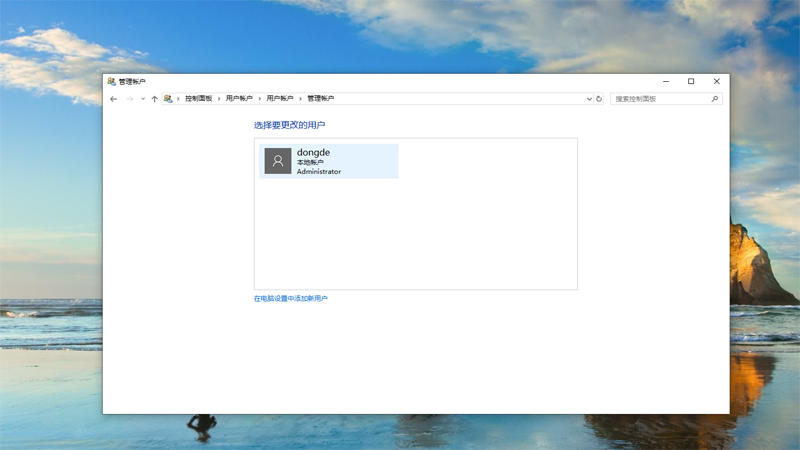Expand the chevron just before 控制面板

tap(178, 99)
